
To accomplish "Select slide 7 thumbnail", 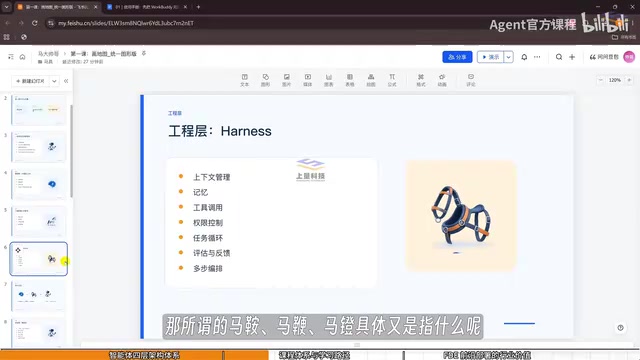I will coord(39,296).
